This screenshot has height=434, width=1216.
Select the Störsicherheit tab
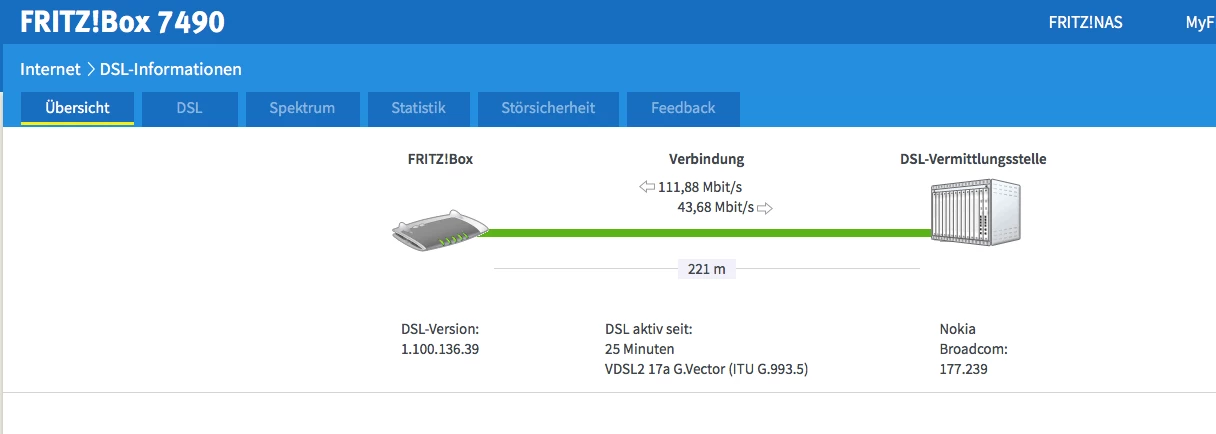[x=548, y=108]
